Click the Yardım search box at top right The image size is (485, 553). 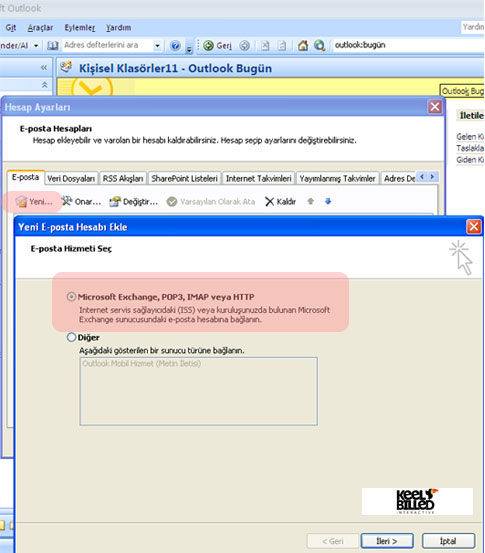pos(473,27)
